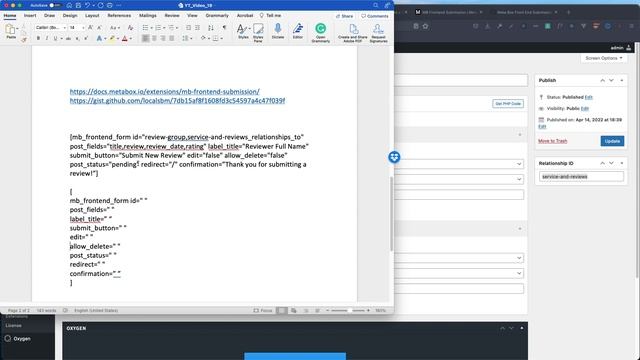Click the Share button in Word
Screen dimensions: 640x360
tap(345, 16)
